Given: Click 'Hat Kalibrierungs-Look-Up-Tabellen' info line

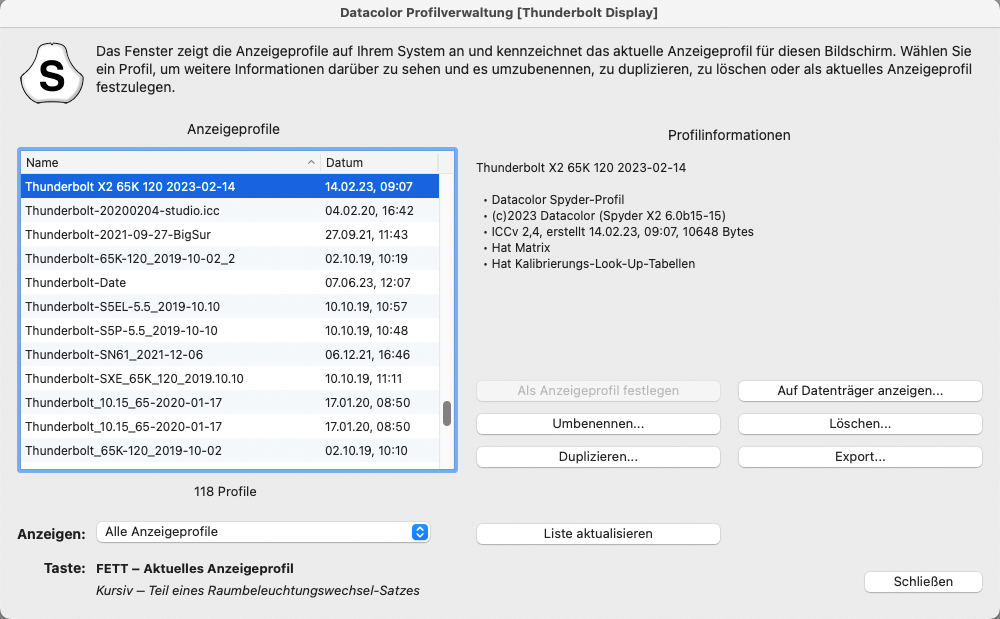Looking at the screenshot, I should coord(593,263).
